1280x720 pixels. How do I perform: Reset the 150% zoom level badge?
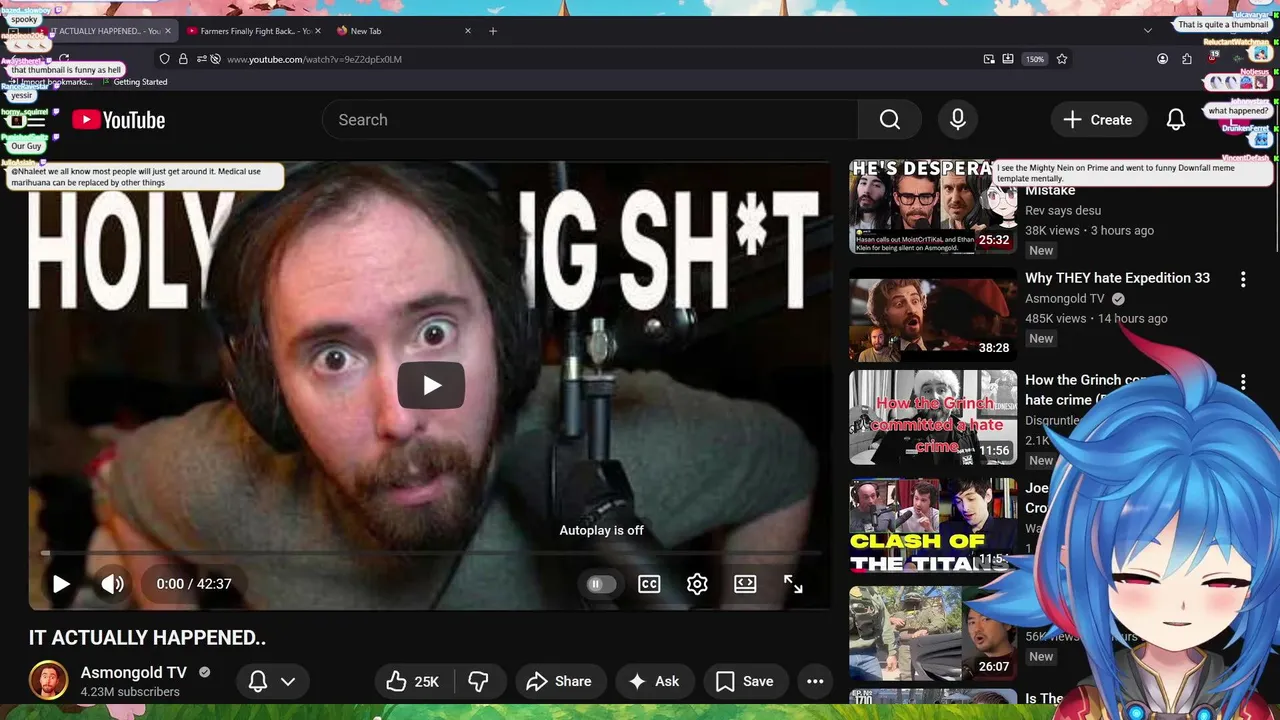tap(1035, 59)
